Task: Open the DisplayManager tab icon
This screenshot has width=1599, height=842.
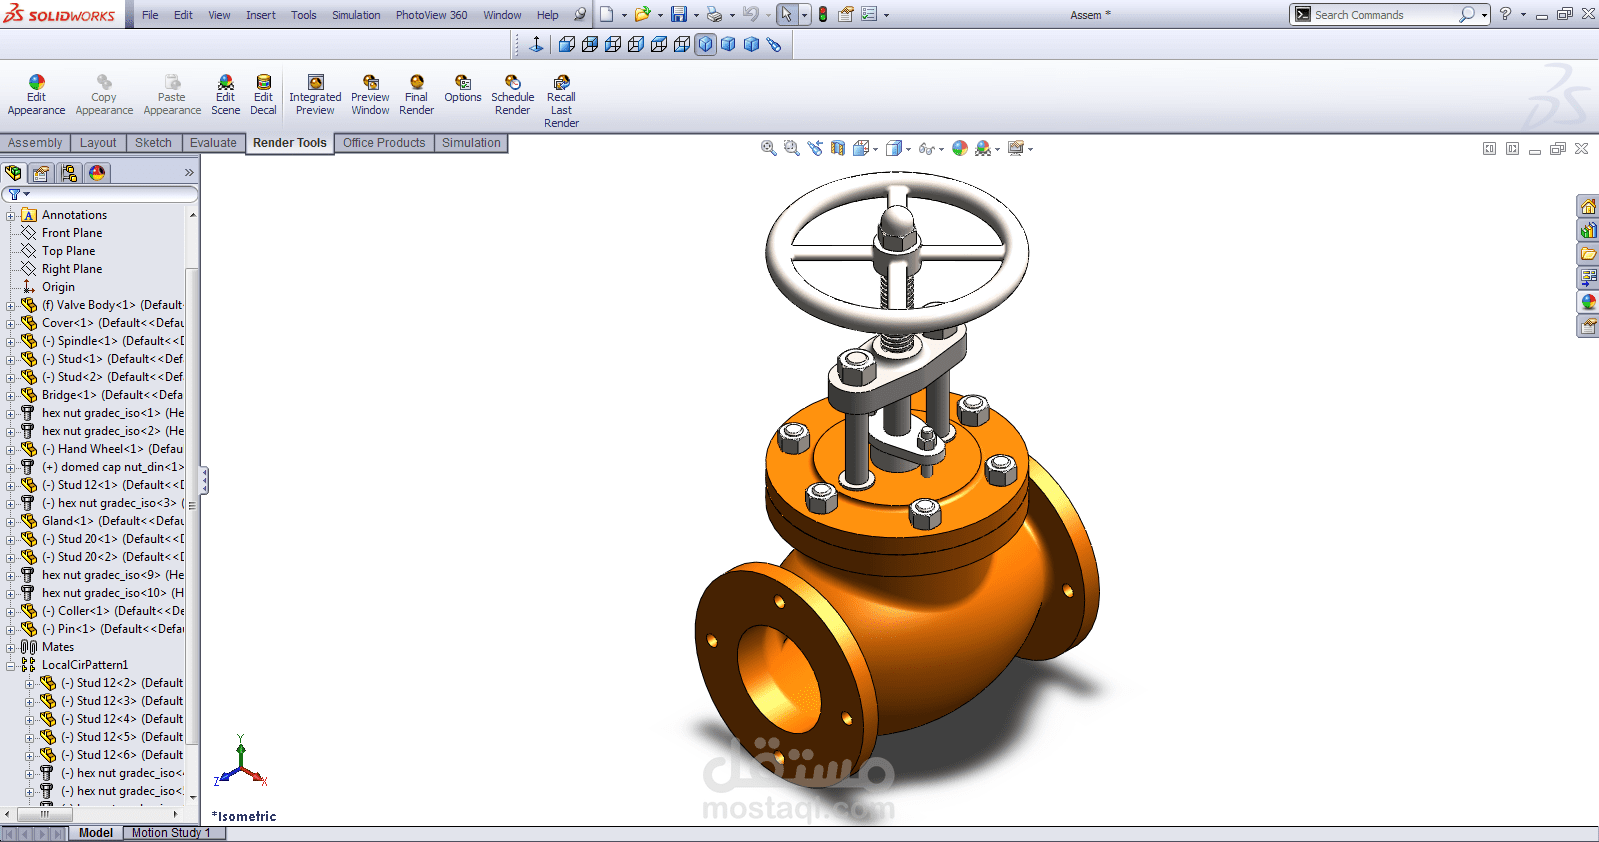Action: 97,173
